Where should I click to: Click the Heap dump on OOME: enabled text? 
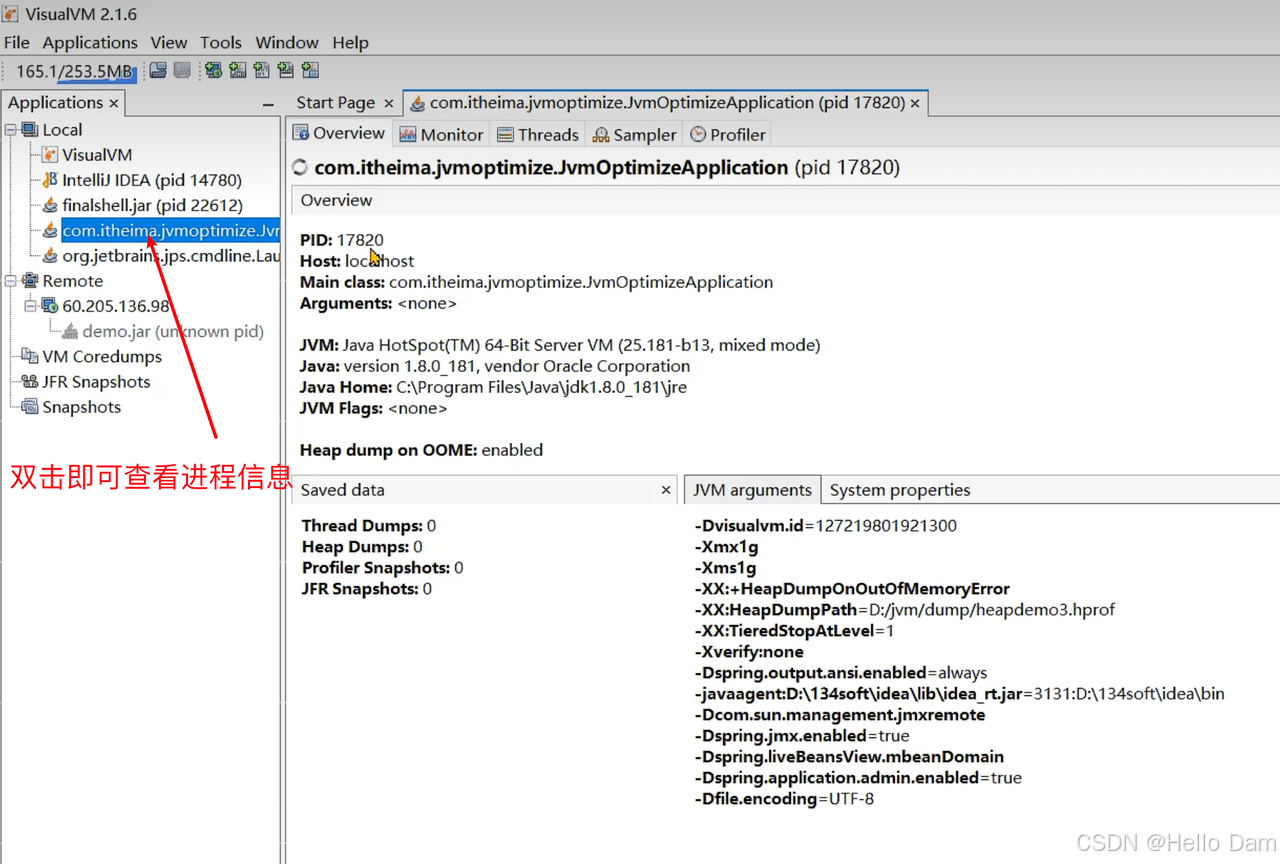pyautogui.click(x=421, y=450)
